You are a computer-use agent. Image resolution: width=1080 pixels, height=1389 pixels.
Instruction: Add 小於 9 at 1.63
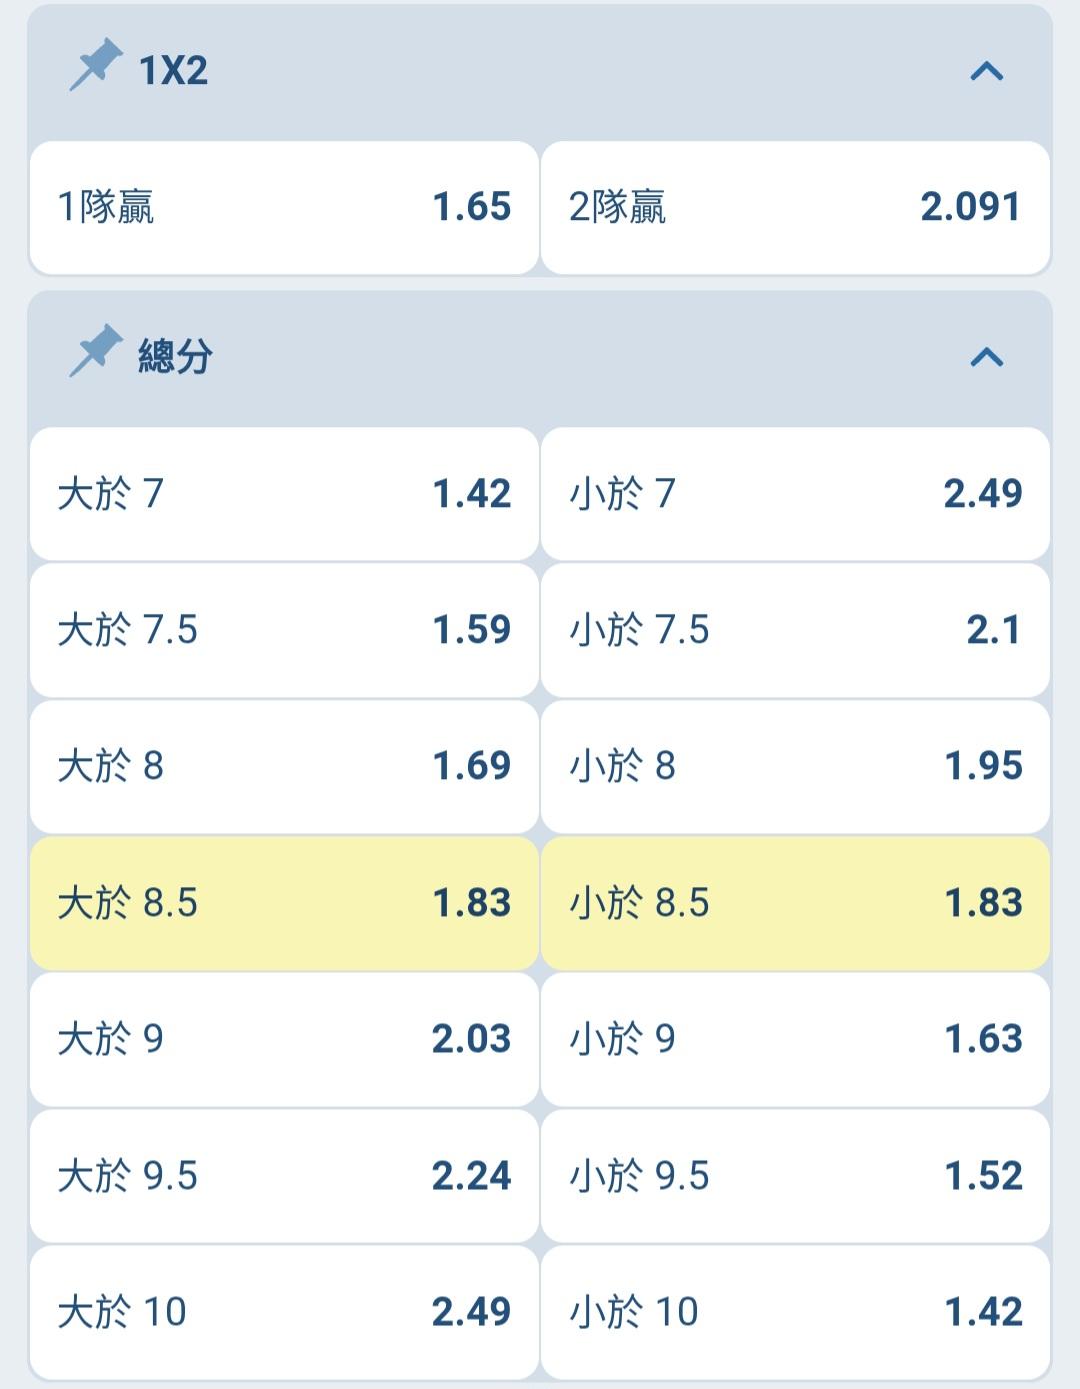click(795, 1040)
